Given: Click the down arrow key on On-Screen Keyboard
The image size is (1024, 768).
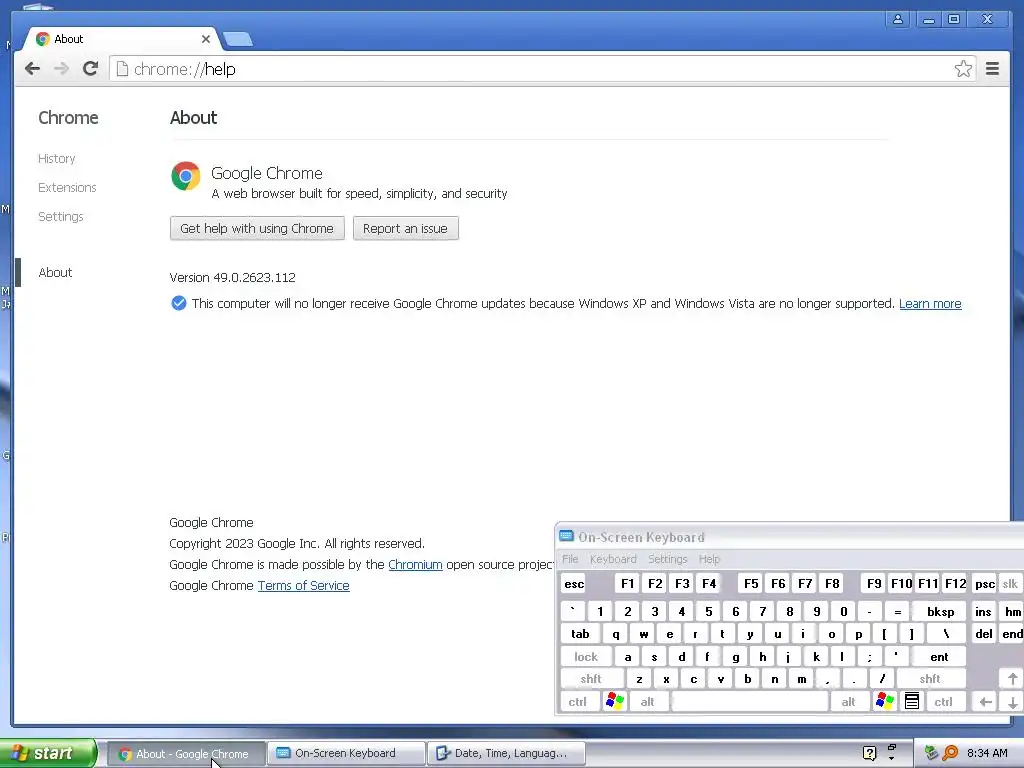Looking at the screenshot, I should click(x=1012, y=702).
